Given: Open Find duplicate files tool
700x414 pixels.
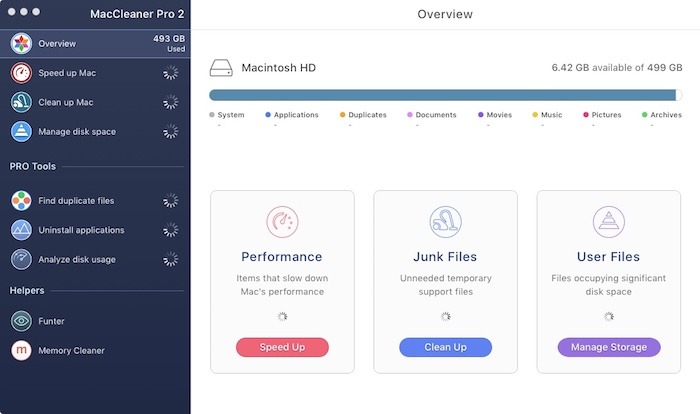Looking at the screenshot, I should click(95, 201).
